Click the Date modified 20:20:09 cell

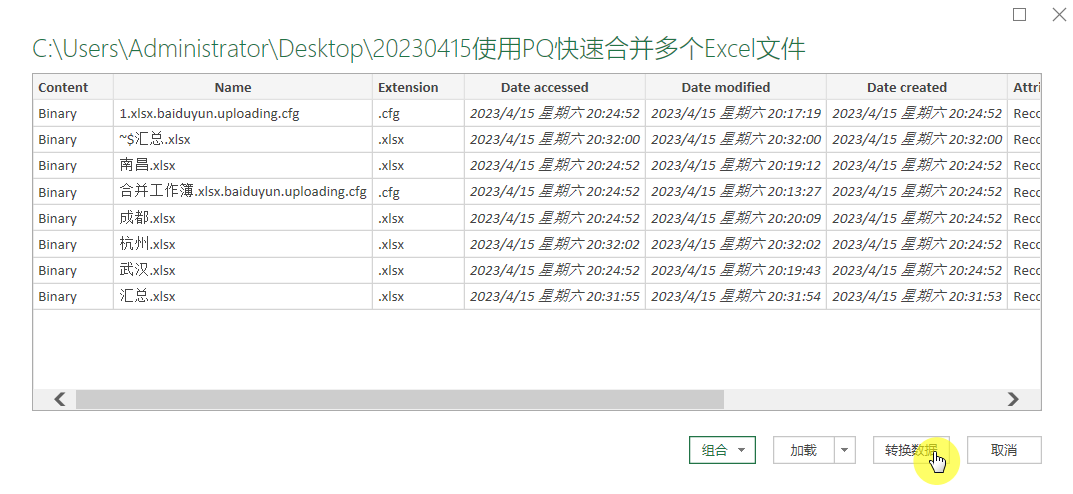pos(735,218)
